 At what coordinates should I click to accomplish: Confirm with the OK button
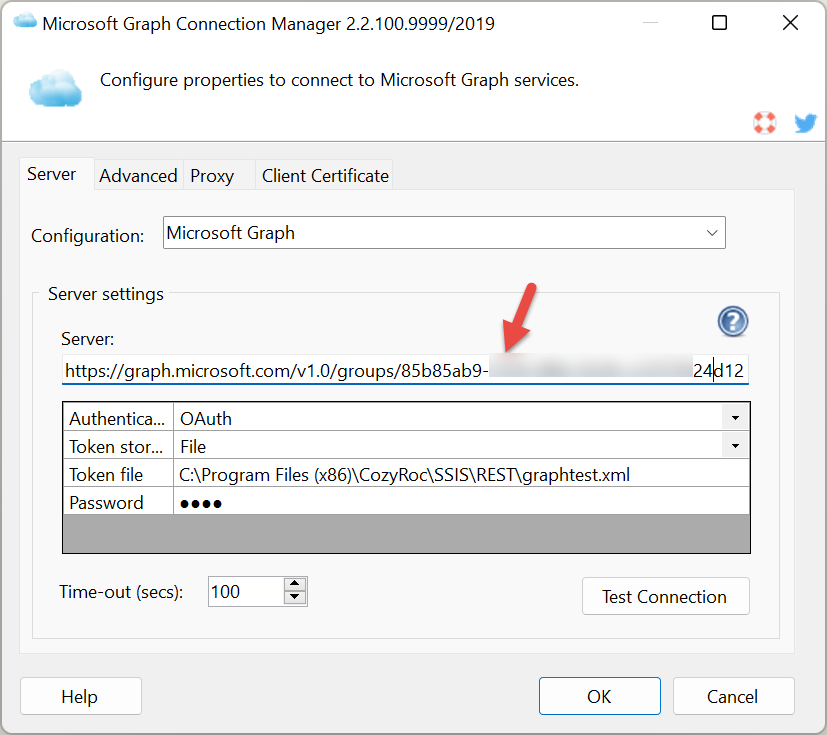pyautogui.click(x=600, y=697)
